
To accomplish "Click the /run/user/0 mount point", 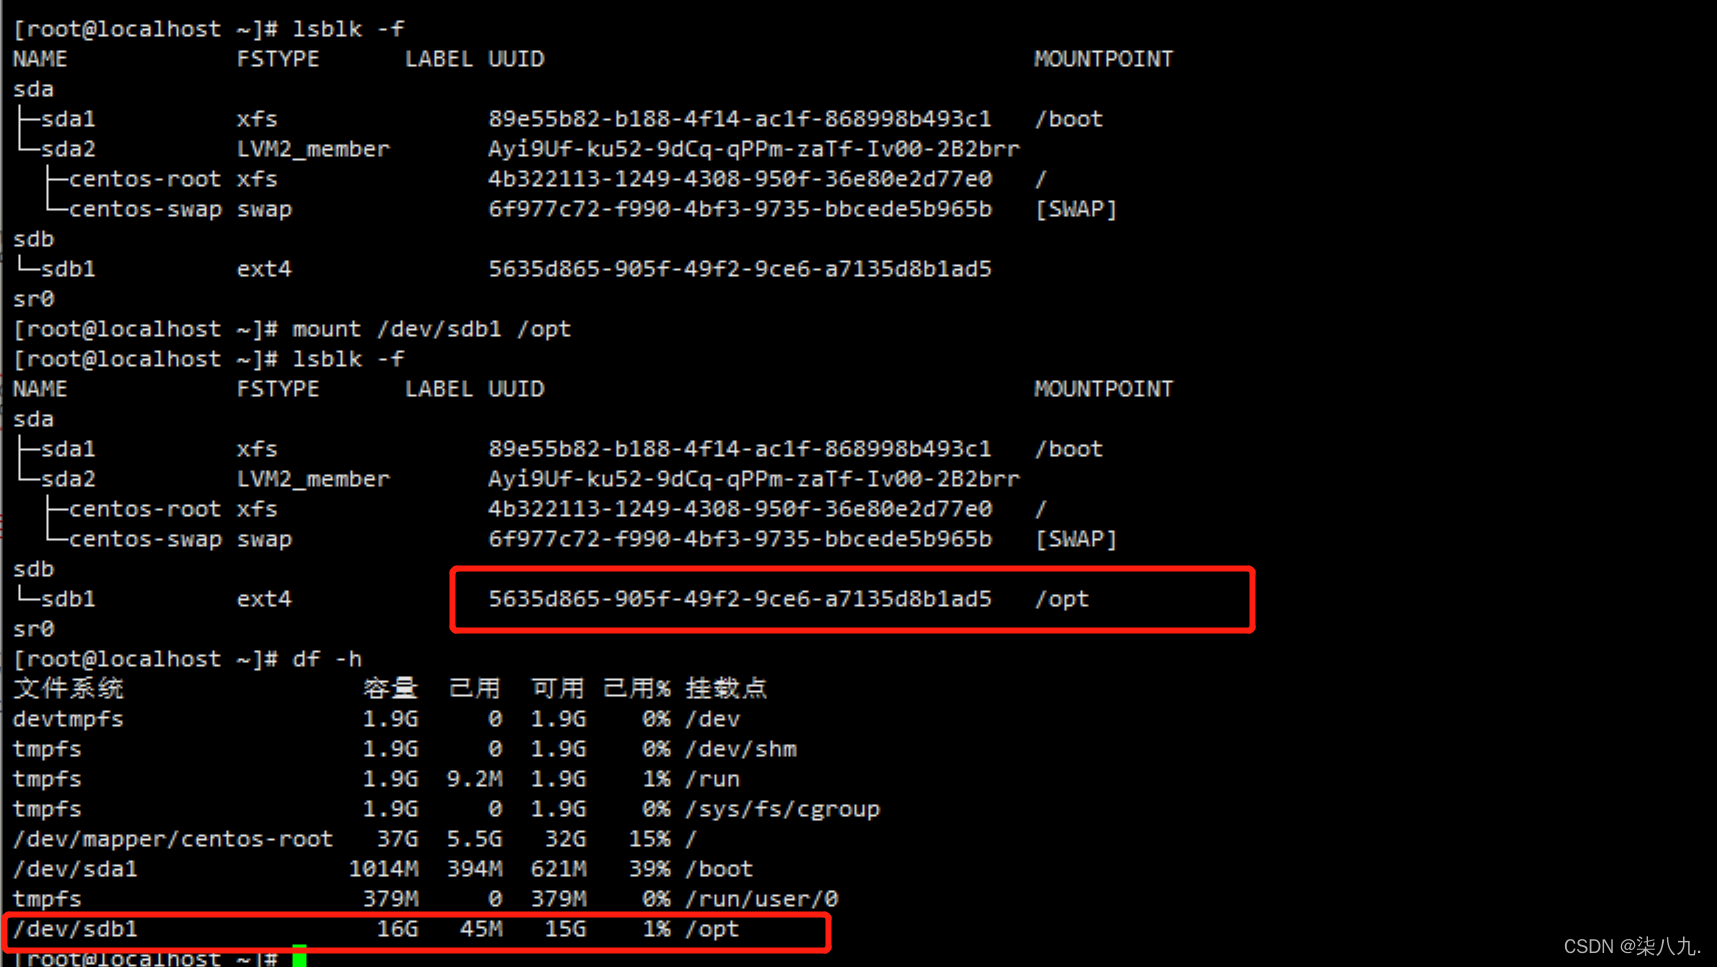I will pyautogui.click(x=761, y=899).
